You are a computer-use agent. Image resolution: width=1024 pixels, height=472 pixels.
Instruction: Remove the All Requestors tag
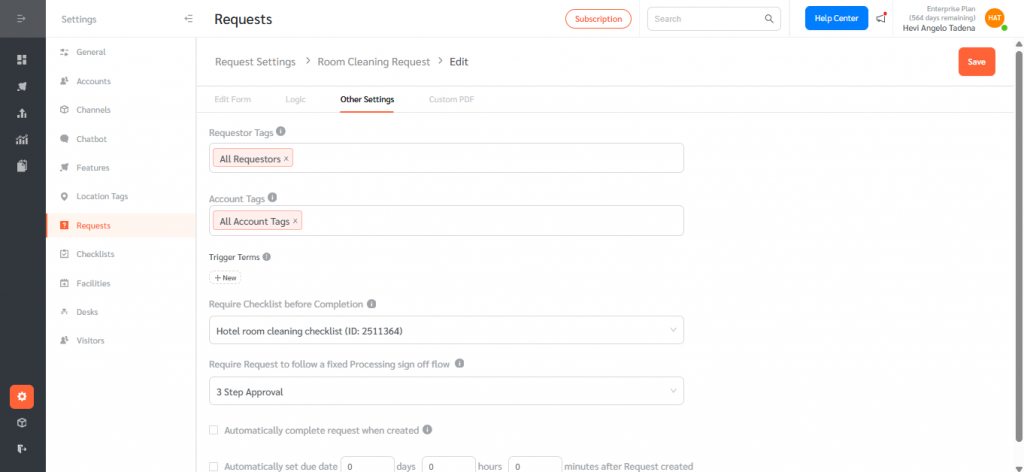click(x=286, y=159)
